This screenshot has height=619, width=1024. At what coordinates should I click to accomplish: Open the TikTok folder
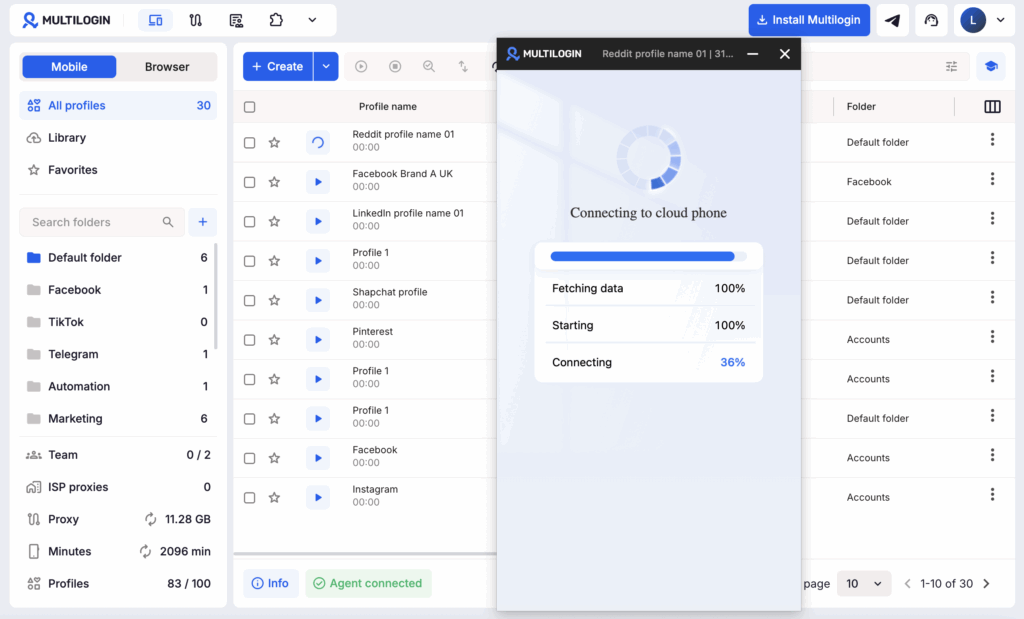click(116, 322)
